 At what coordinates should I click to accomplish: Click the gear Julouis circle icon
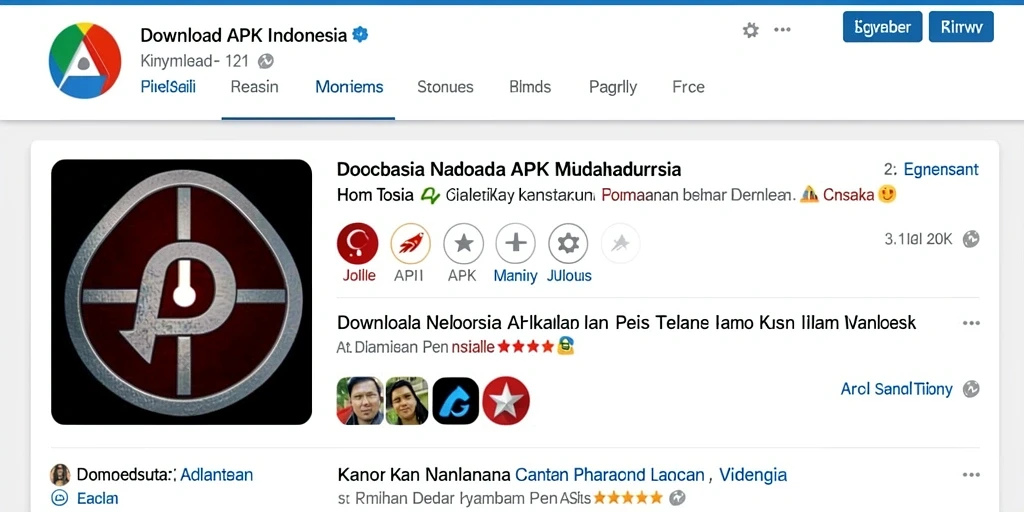point(568,243)
